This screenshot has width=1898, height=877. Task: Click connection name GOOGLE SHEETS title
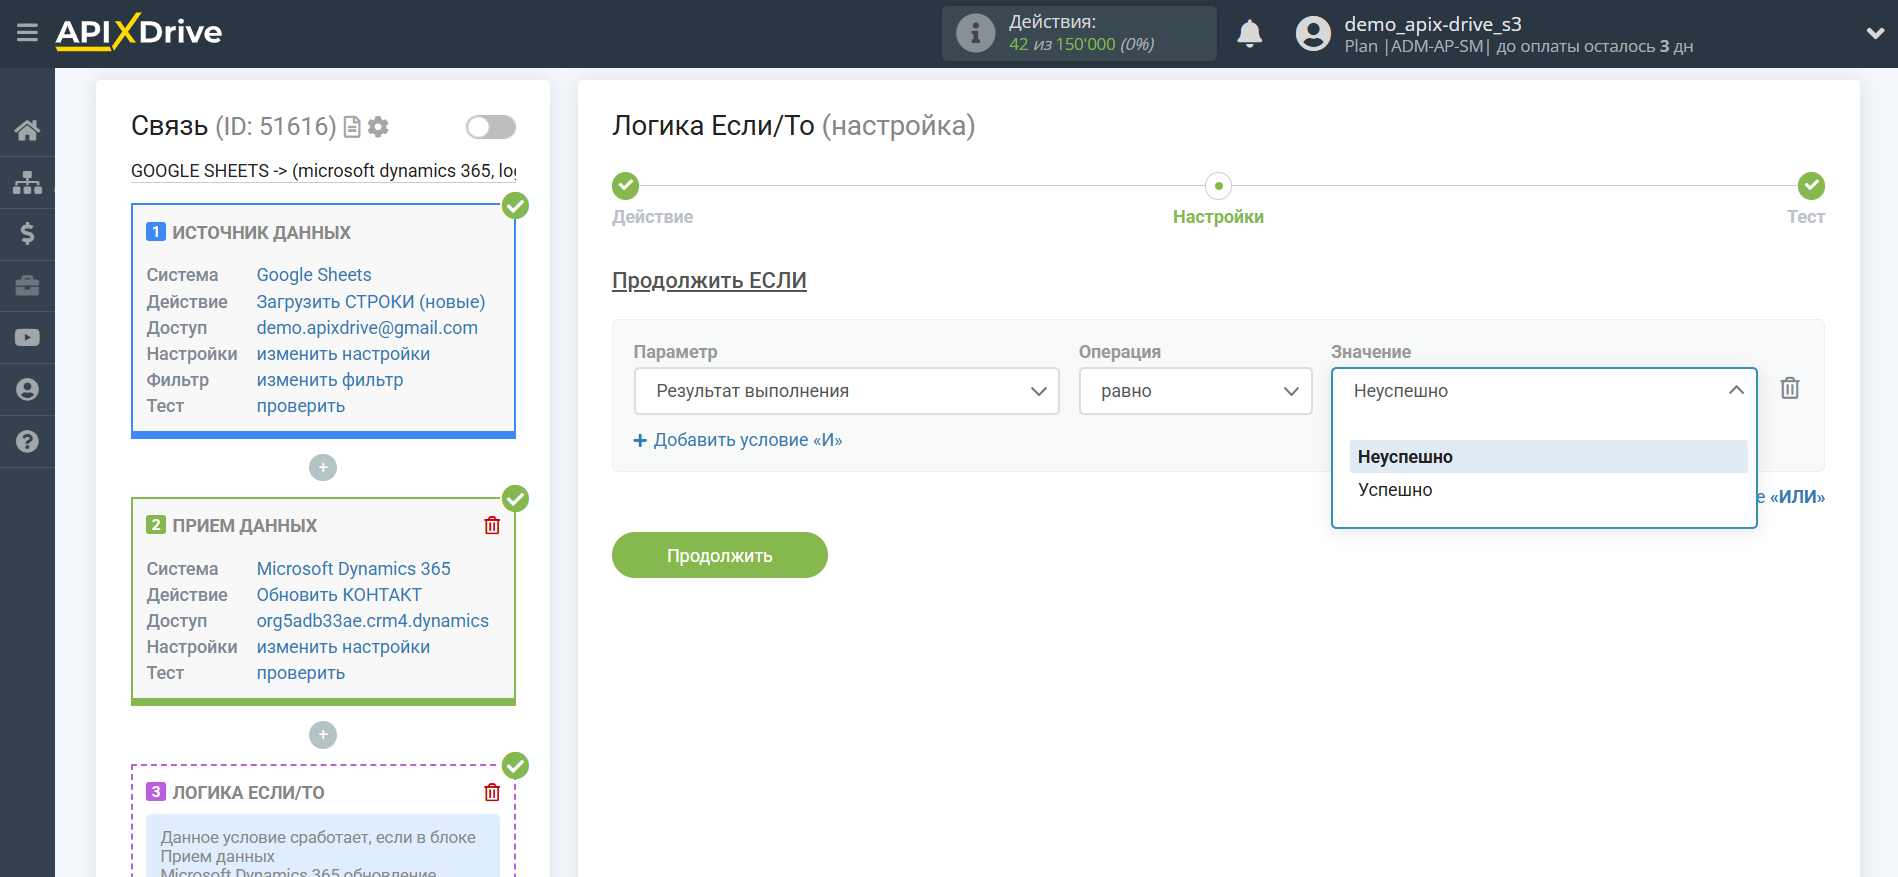(323, 171)
